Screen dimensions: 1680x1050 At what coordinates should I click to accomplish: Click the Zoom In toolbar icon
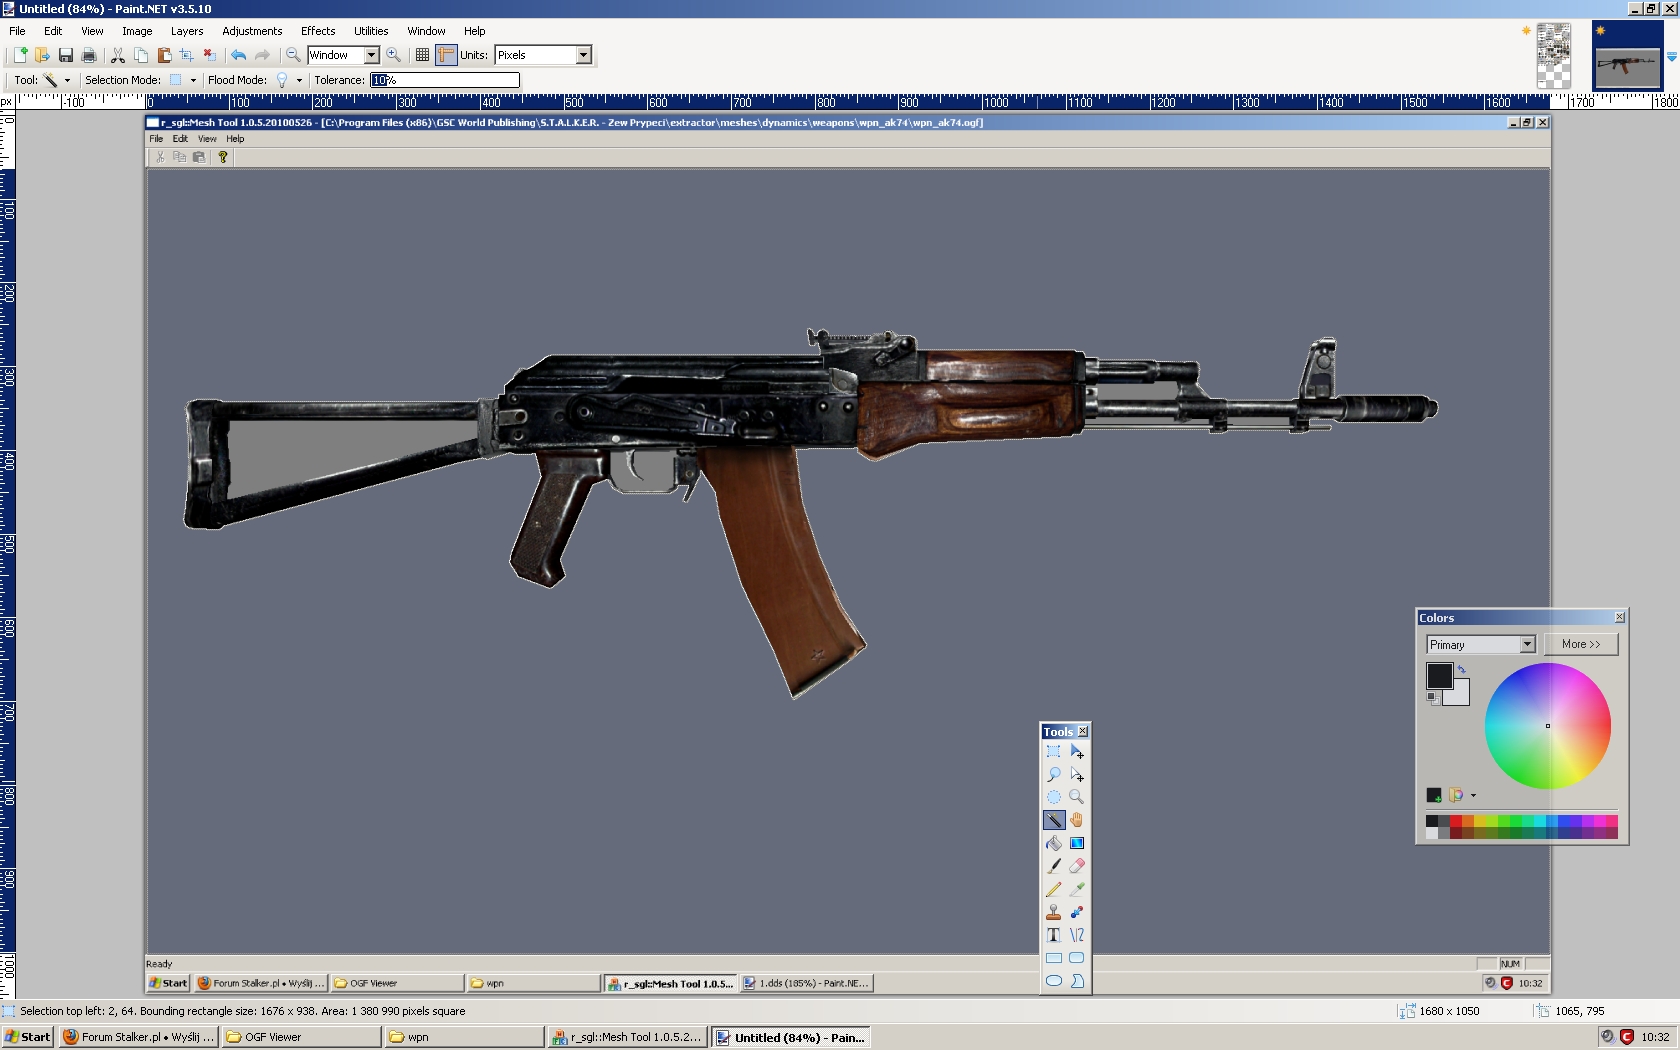(x=394, y=55)
